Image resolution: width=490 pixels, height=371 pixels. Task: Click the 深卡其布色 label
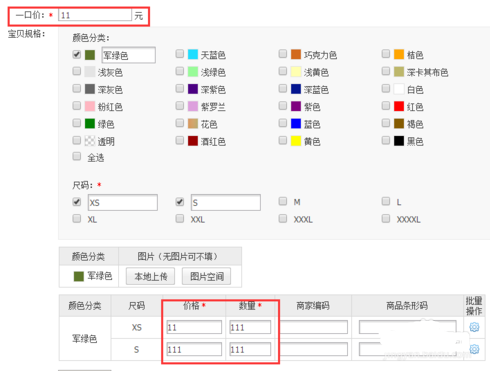pos(427,72)
